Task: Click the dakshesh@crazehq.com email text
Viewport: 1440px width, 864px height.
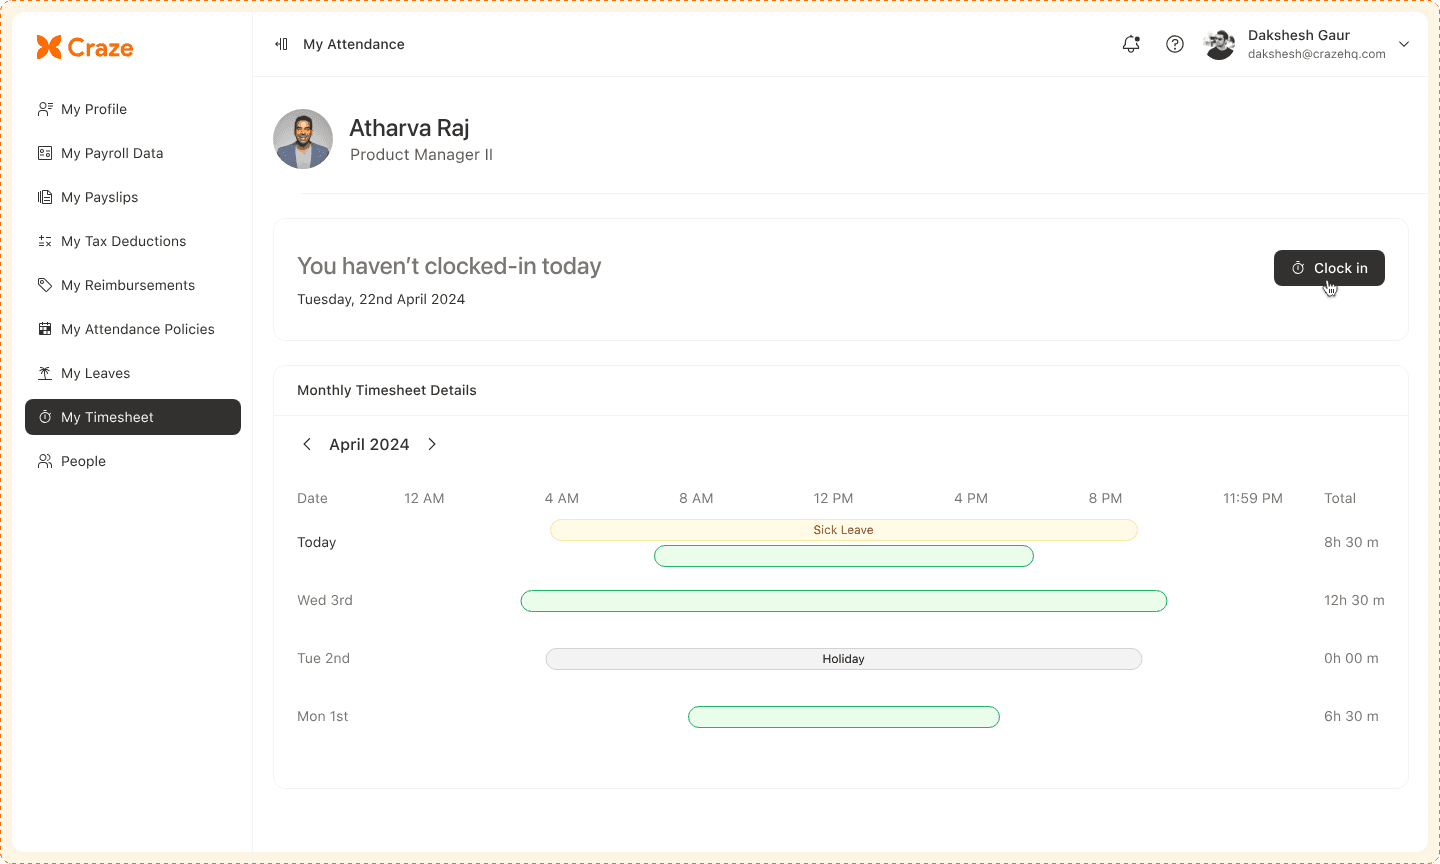Action: pos(1317,54)
